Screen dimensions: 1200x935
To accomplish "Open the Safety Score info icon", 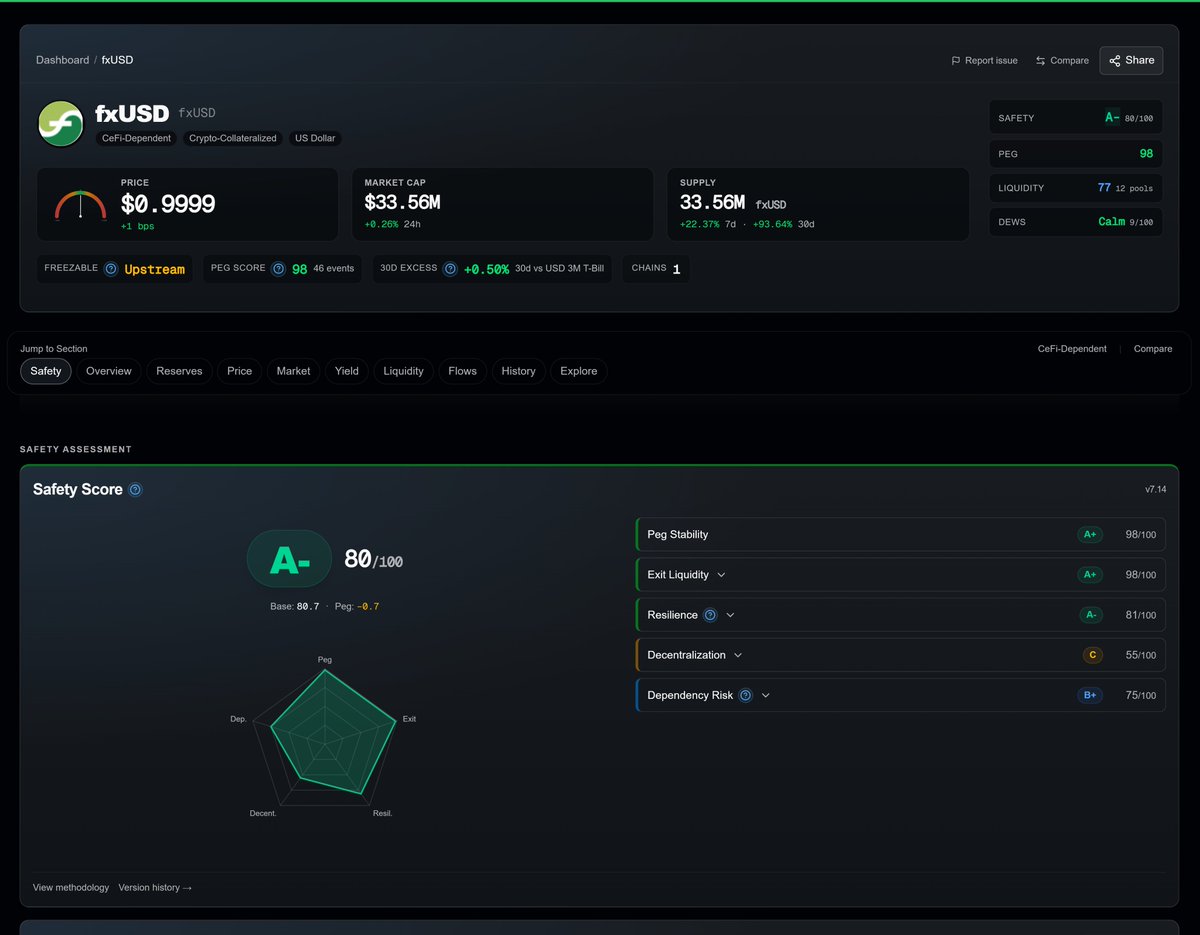I will 136,490.
